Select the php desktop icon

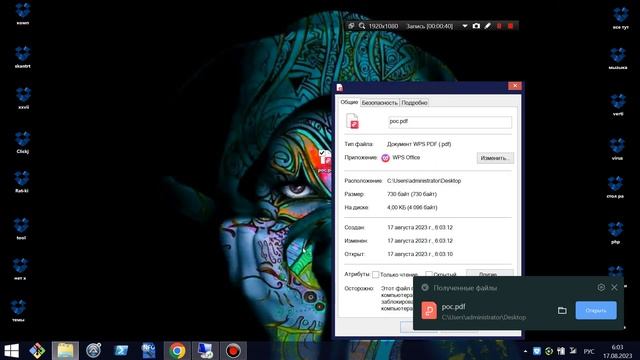click(616, 233)
